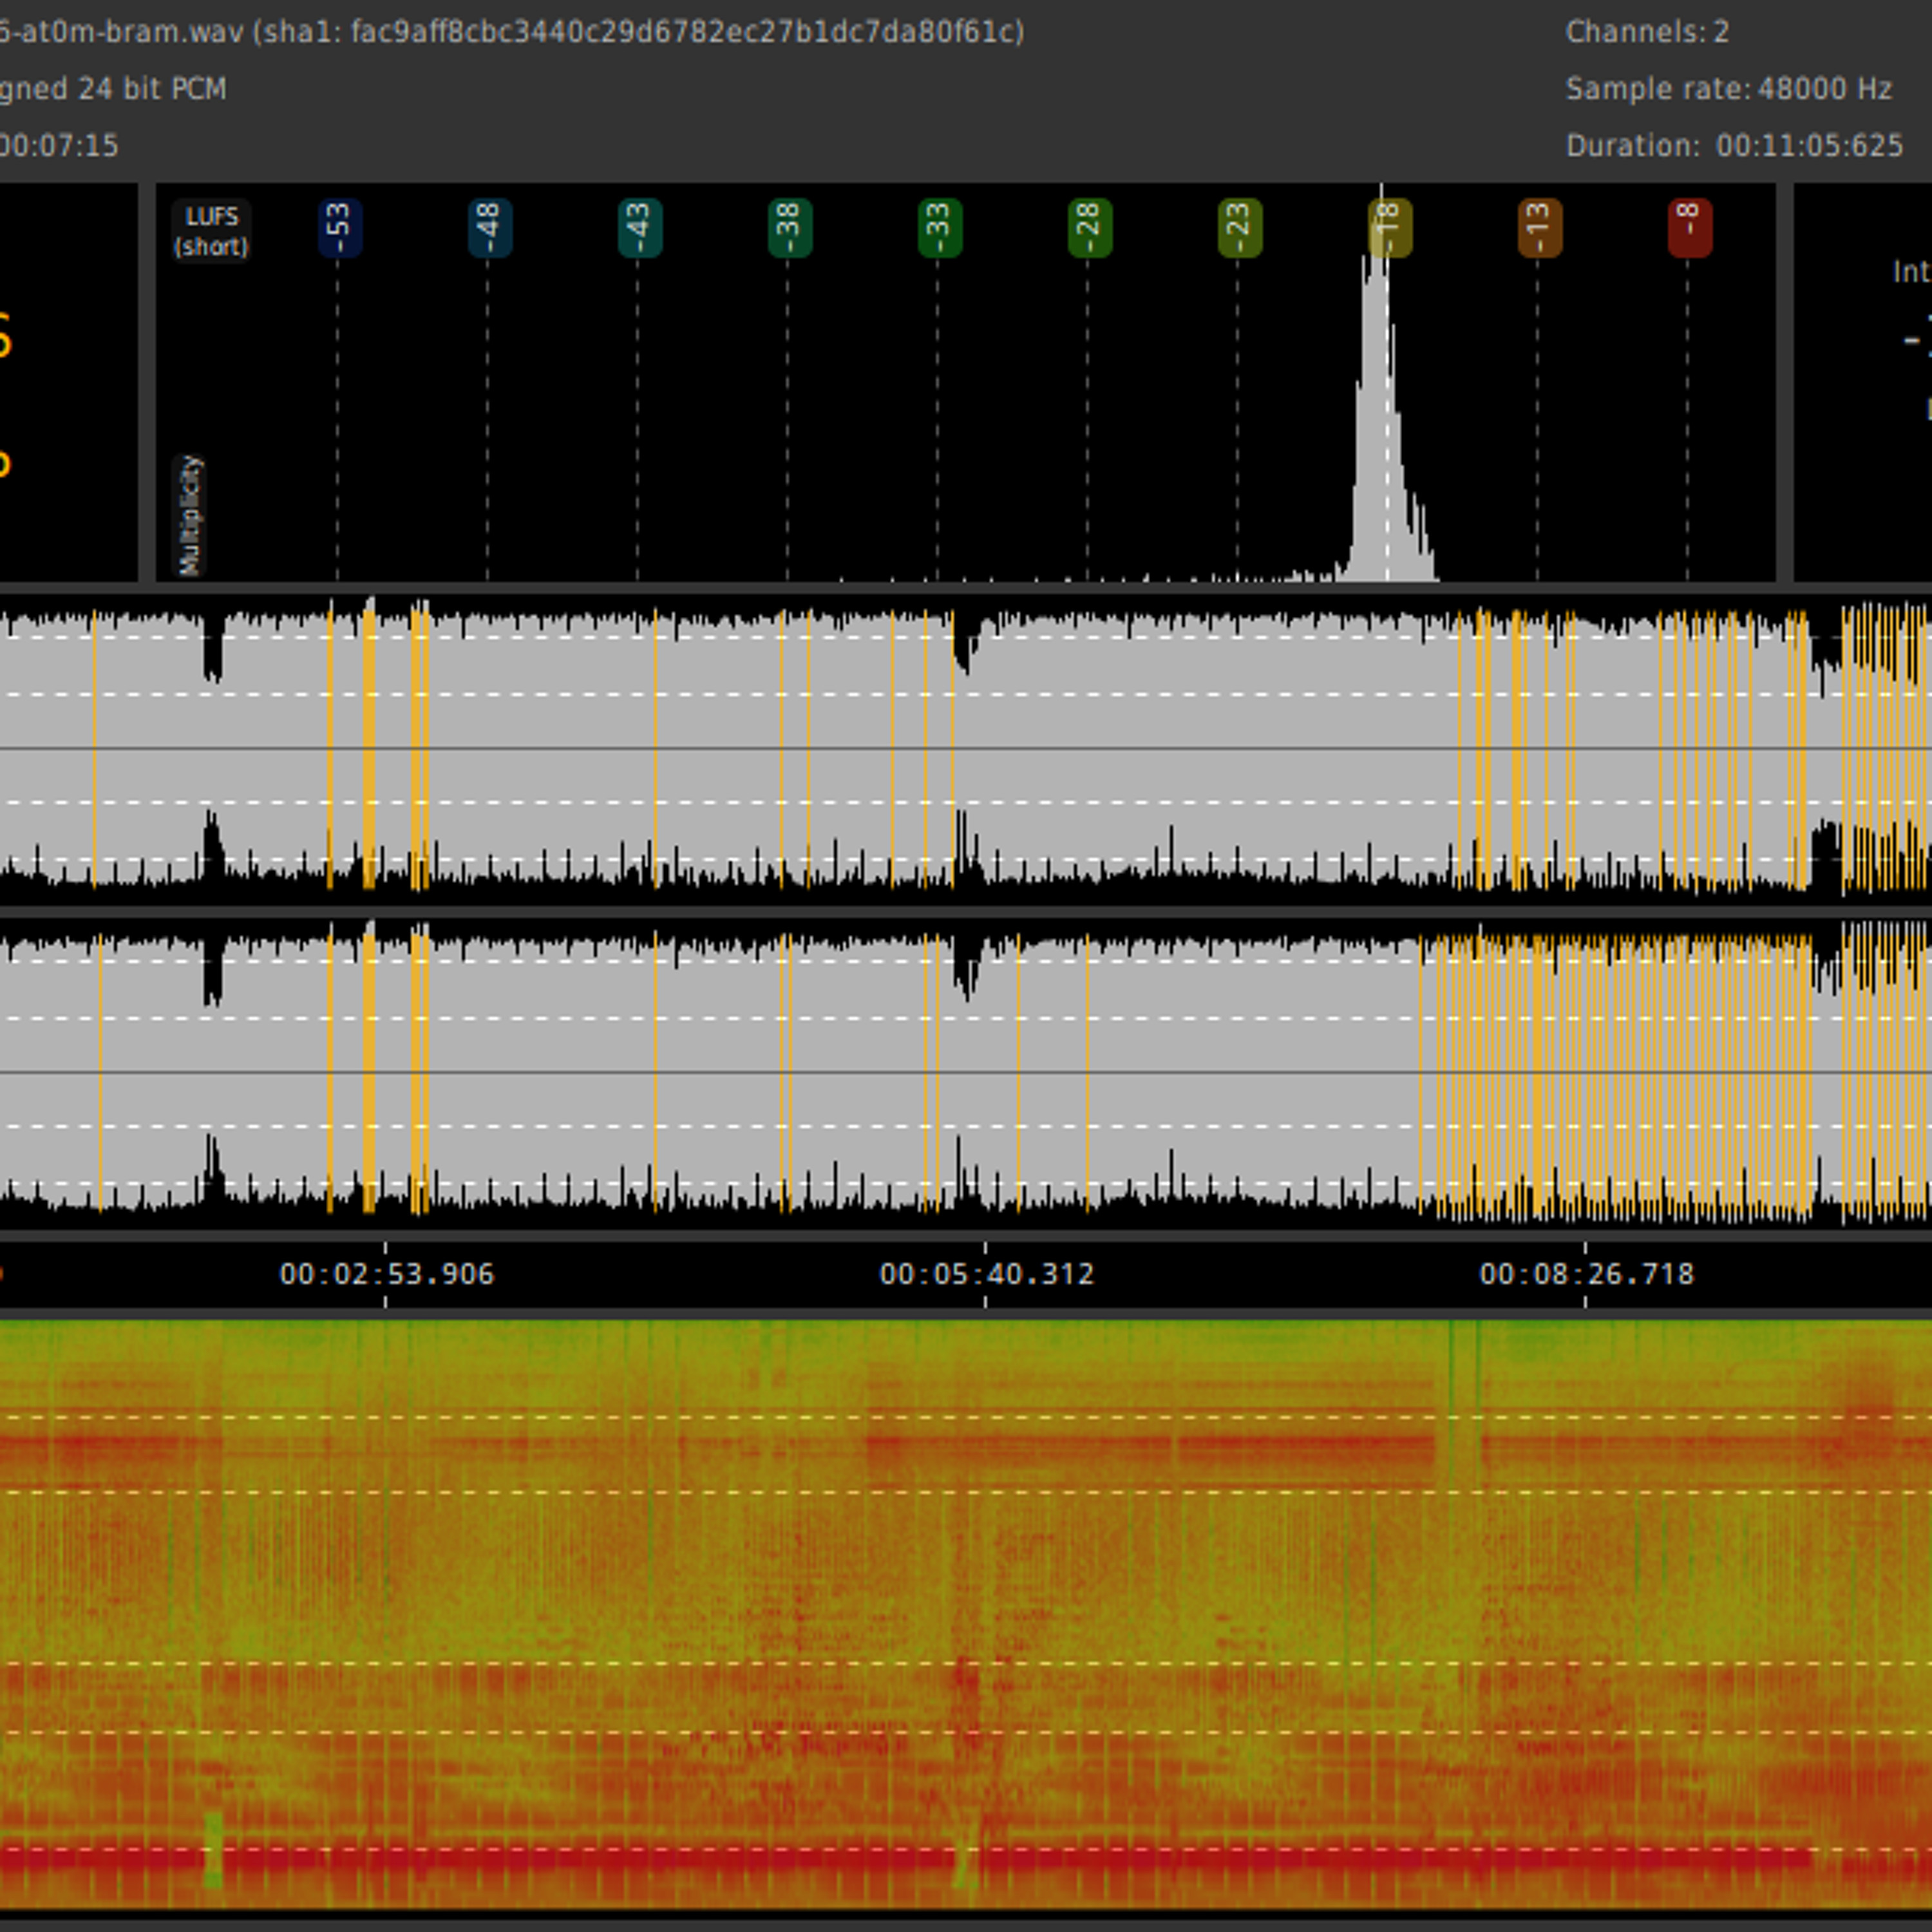
Task: Click the Sample rate 48000 Hz text
Action: [x=1728, y=89]
